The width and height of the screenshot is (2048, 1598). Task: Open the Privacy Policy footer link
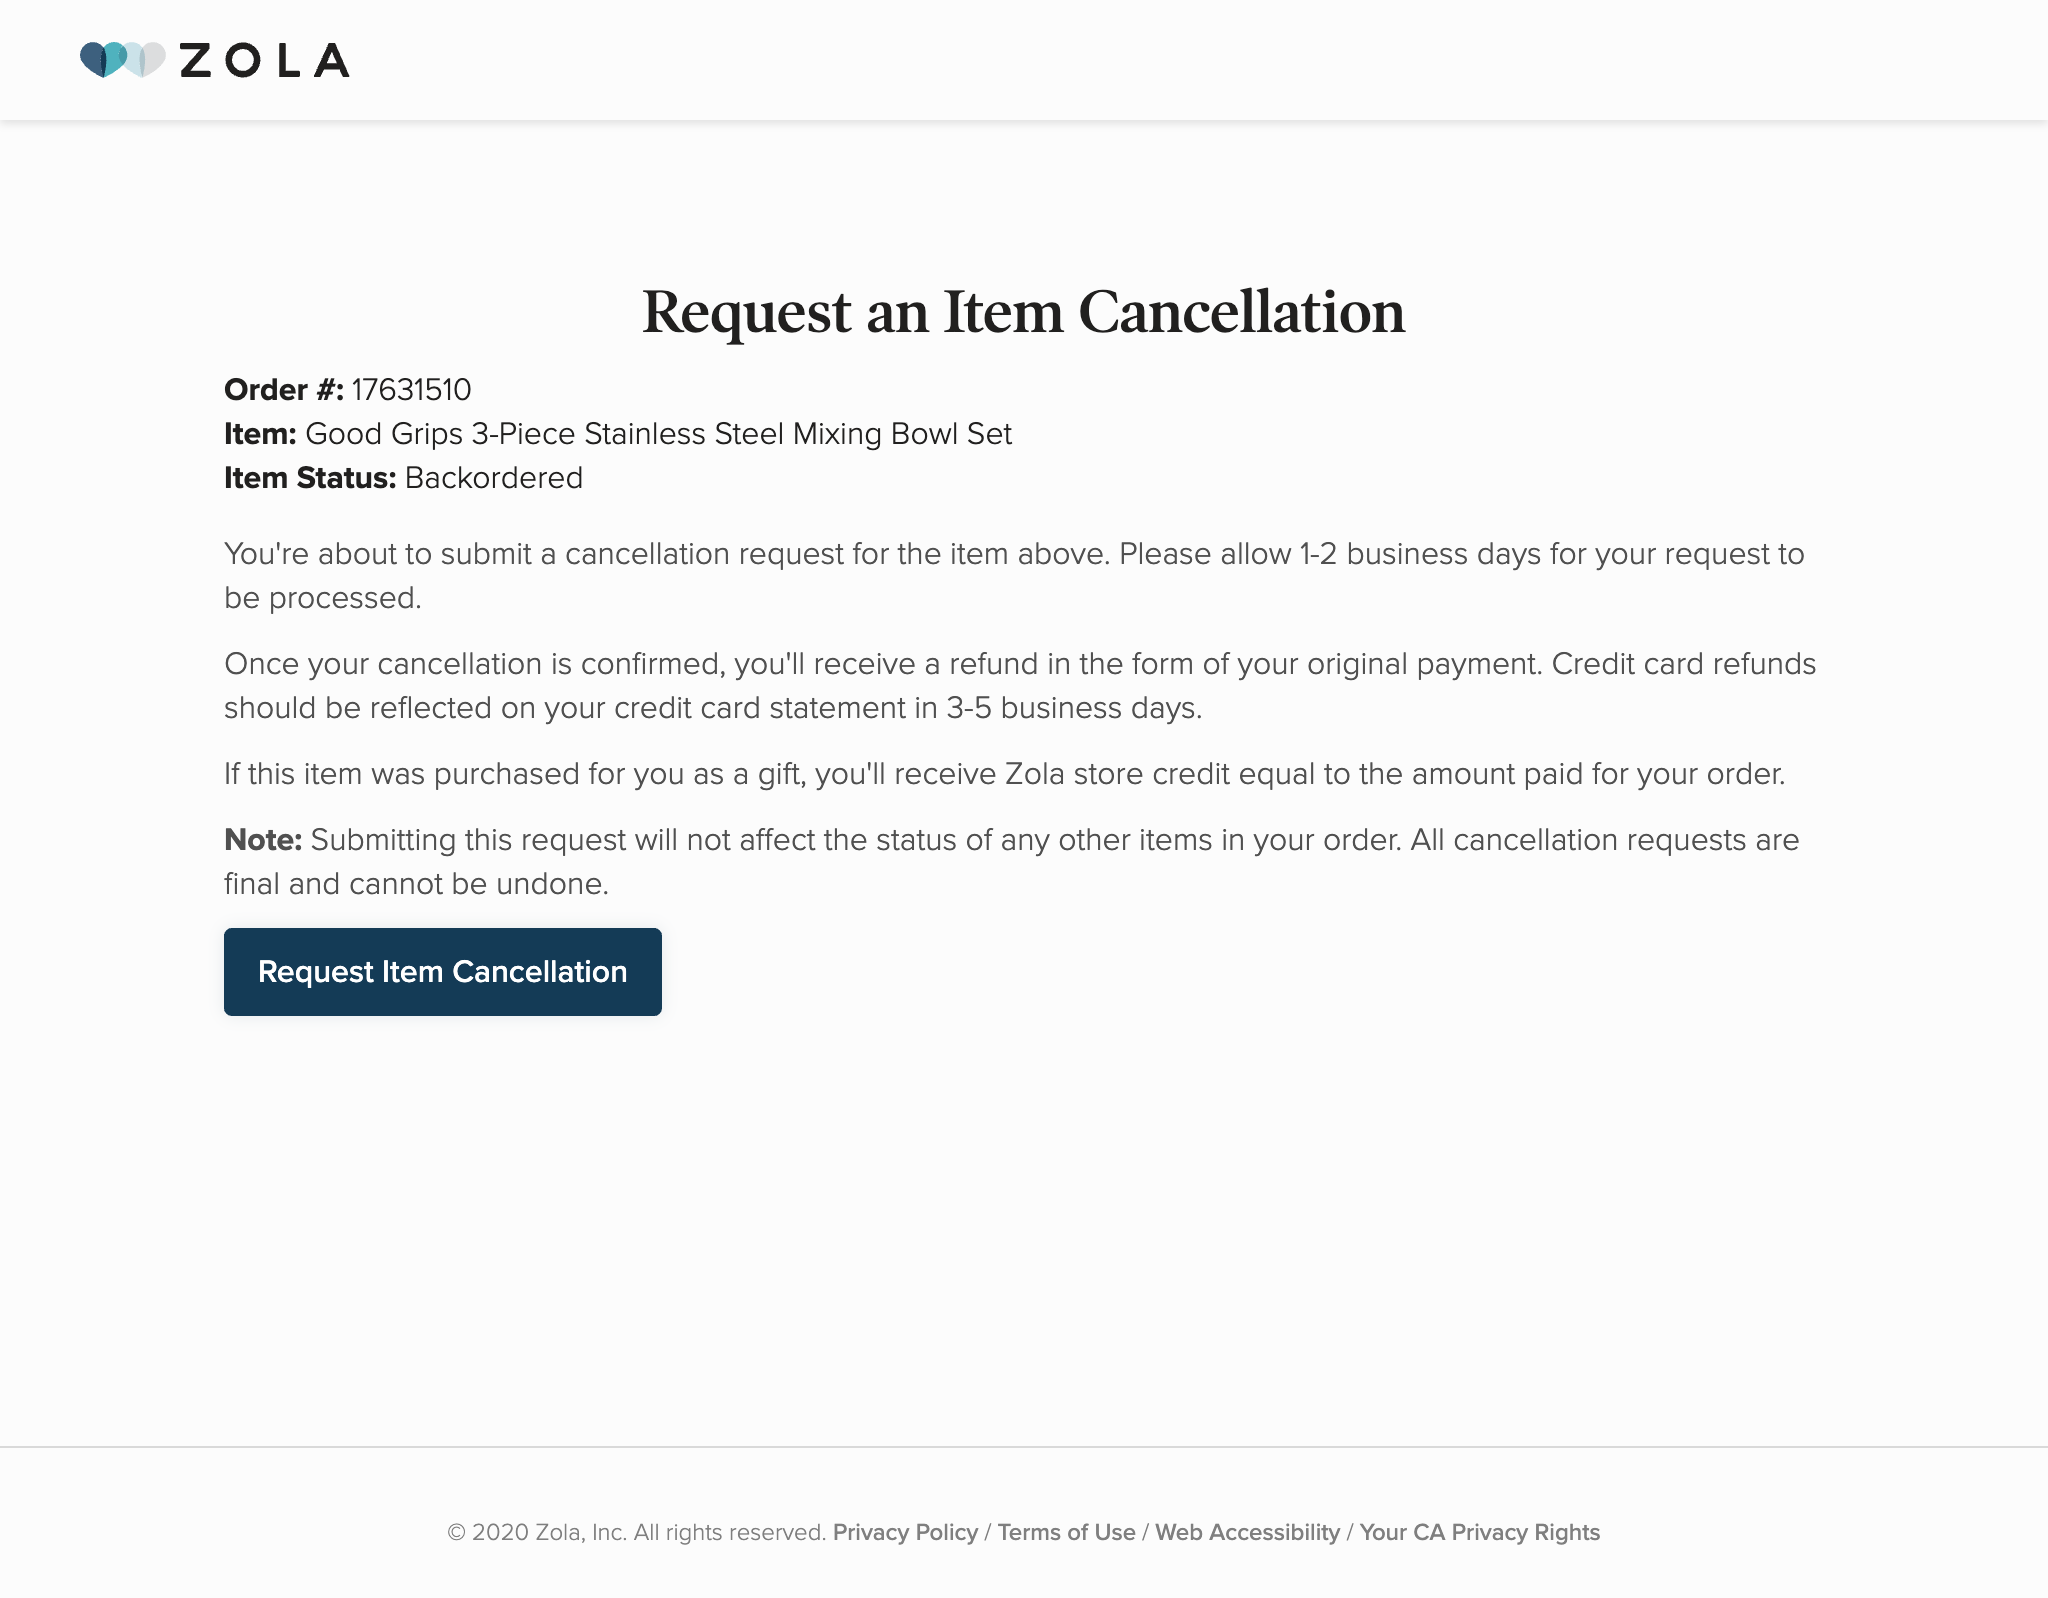pyautogui.click(x=905, y=1532)
